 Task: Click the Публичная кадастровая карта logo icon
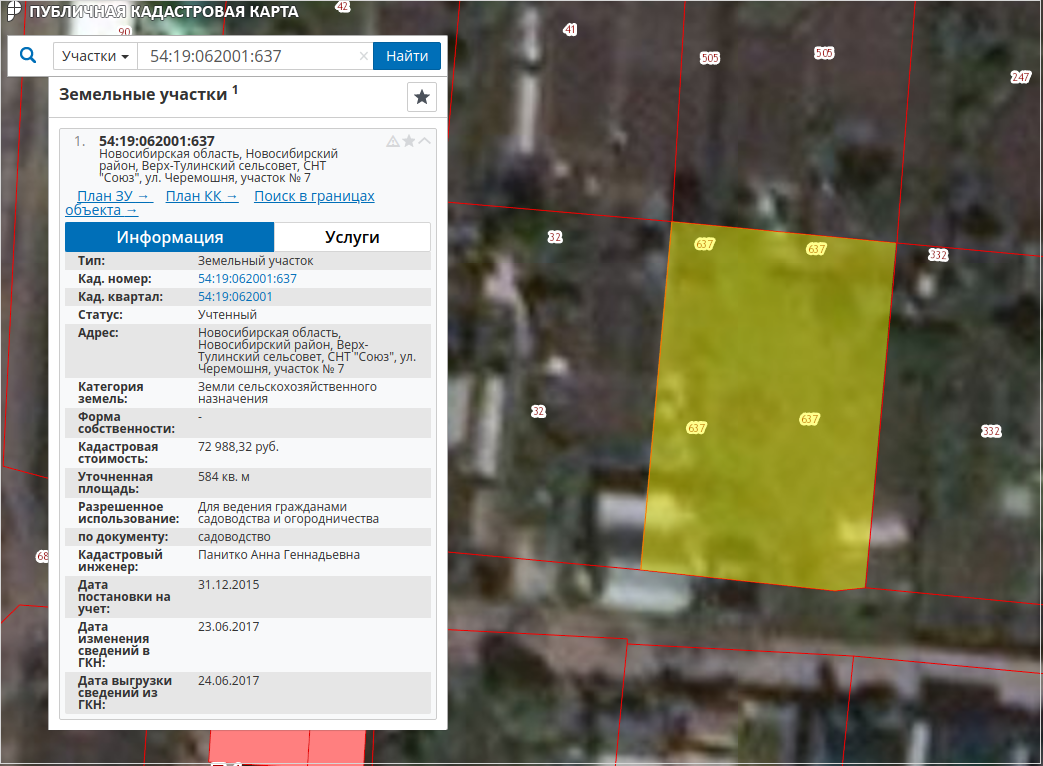(x=13, y=11)
